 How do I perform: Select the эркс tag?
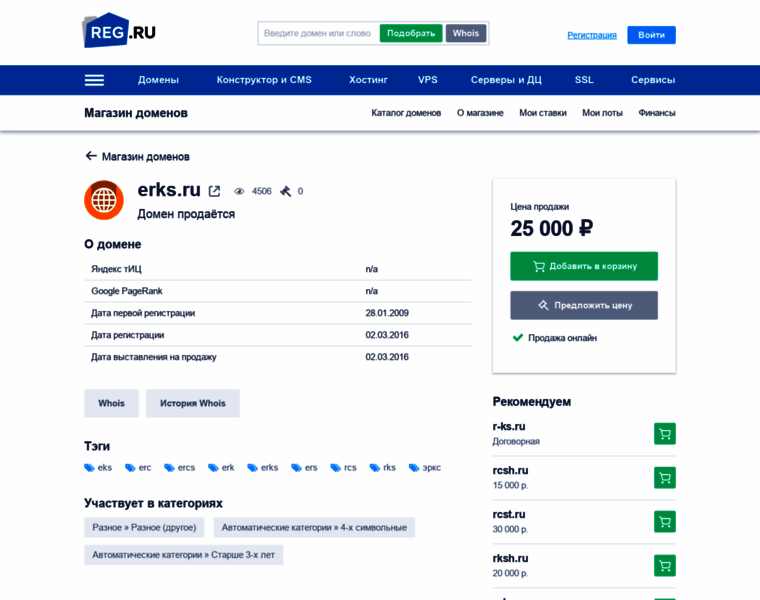[x=425, y=468]
